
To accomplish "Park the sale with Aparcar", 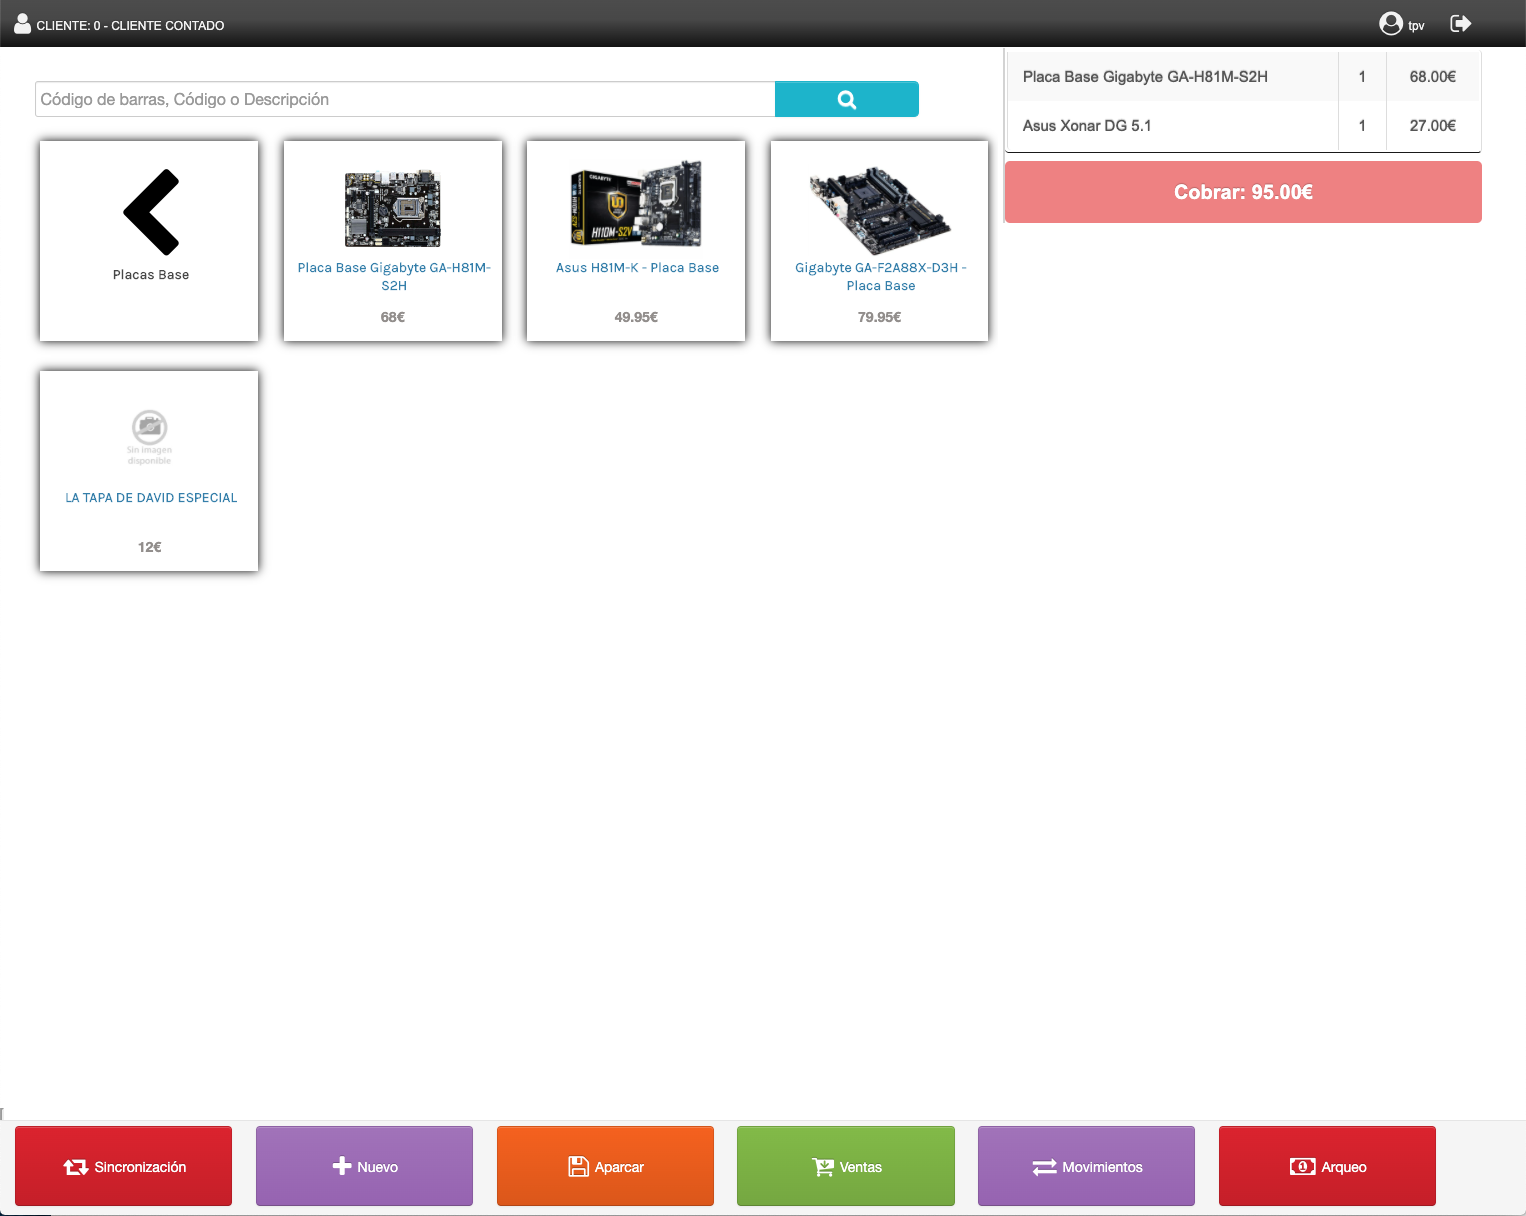I will coord(605,1166).
